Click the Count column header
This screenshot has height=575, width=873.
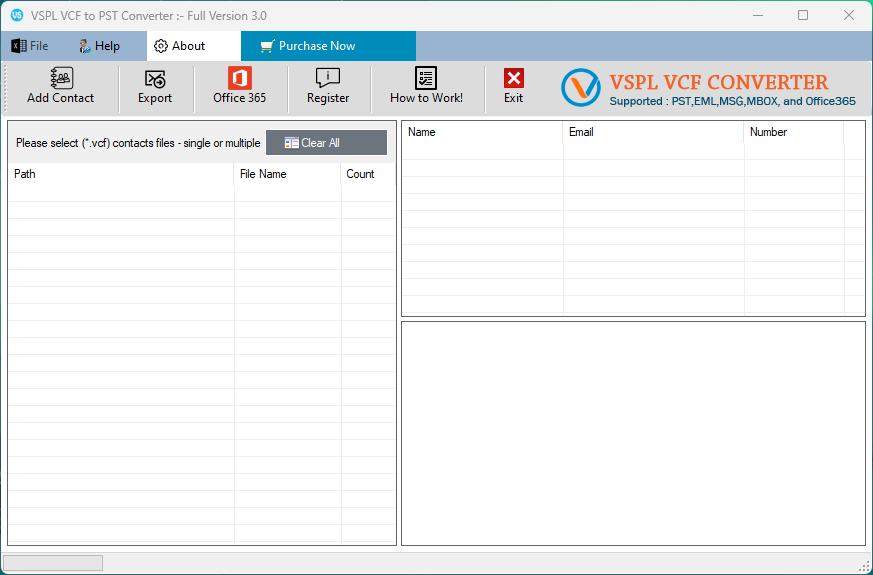(368, 174)
